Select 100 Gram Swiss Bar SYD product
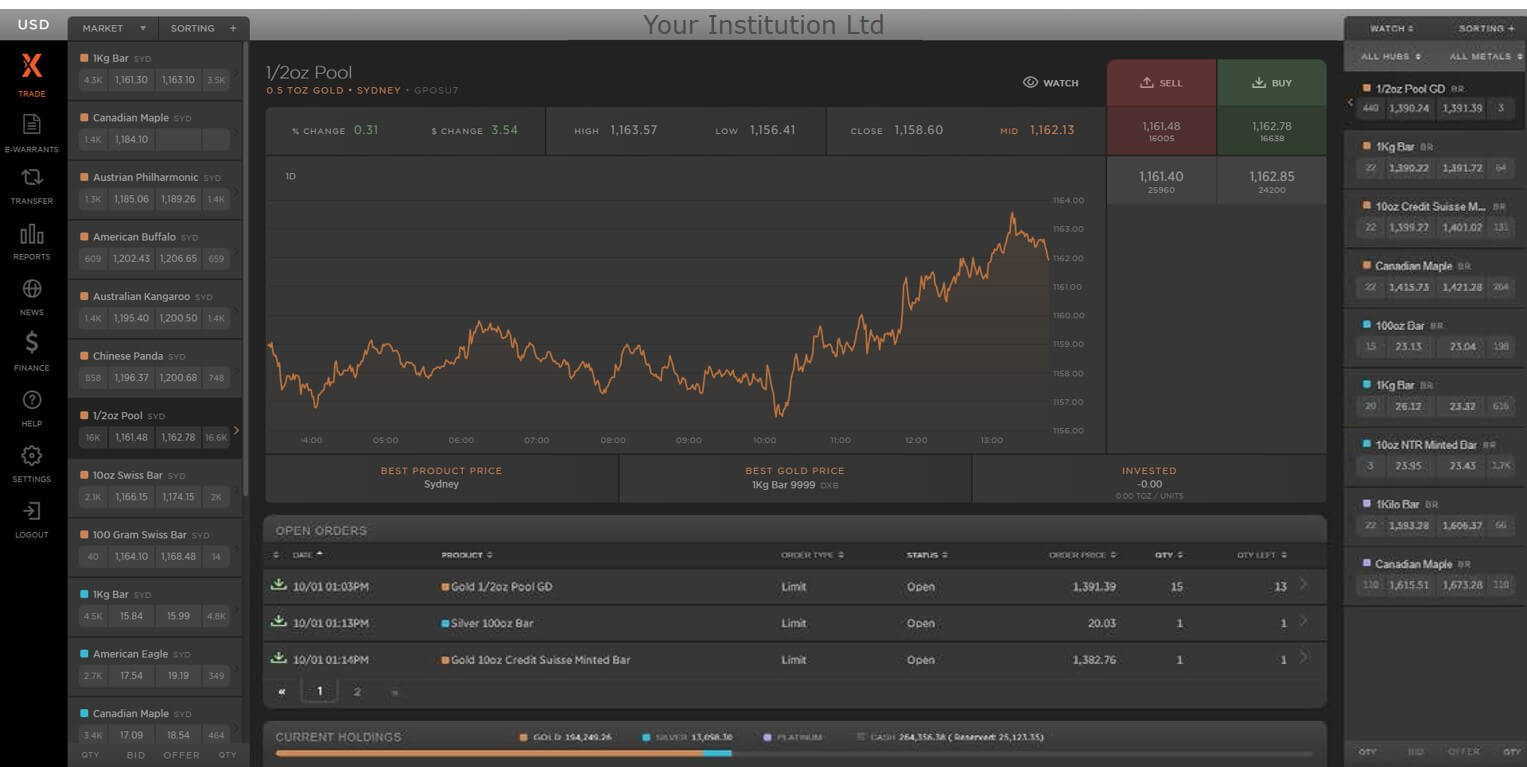 [154, 547]
